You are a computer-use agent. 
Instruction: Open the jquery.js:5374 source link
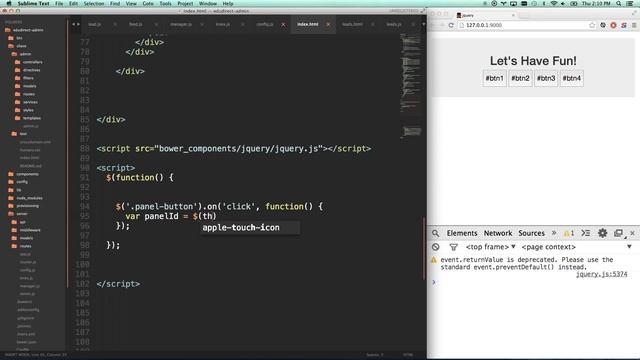pos(601,274)
